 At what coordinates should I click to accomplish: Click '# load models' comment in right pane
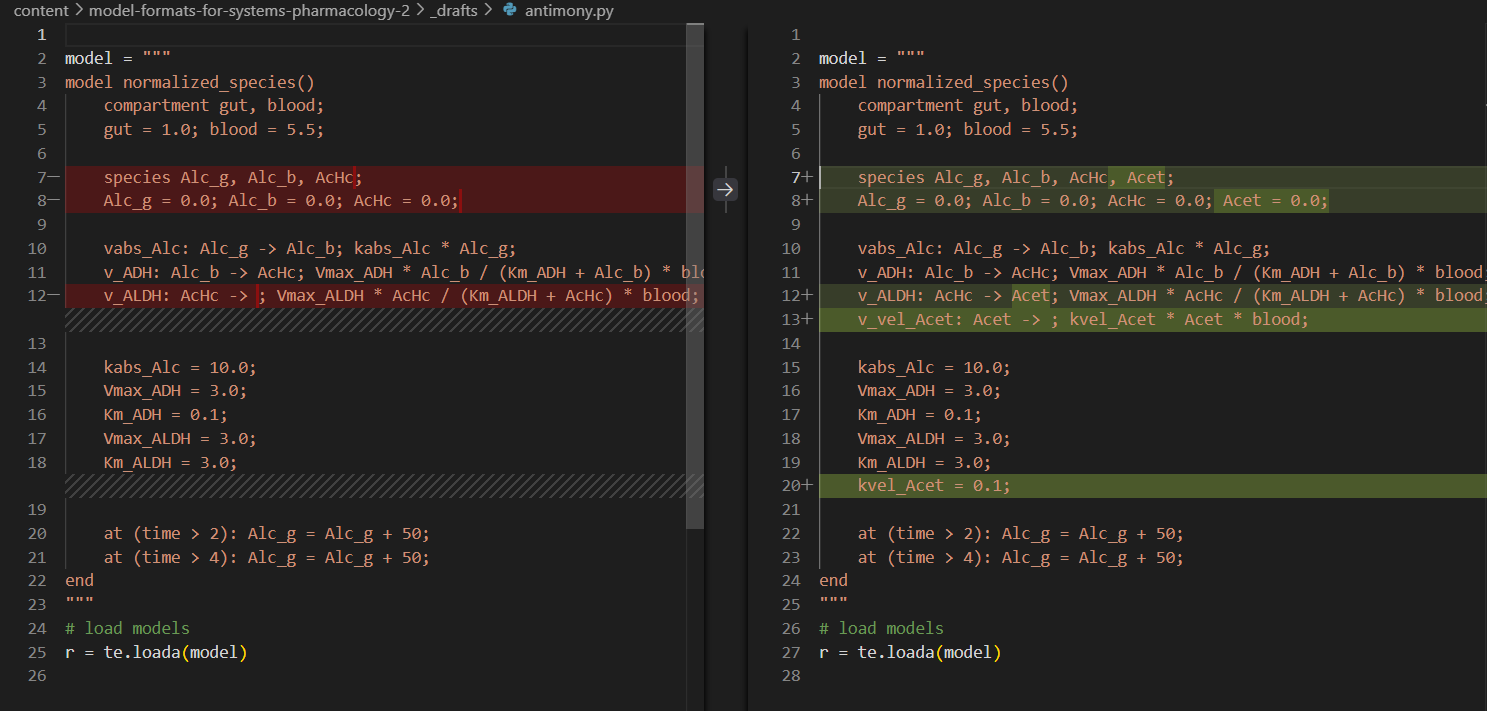[880, 628]
